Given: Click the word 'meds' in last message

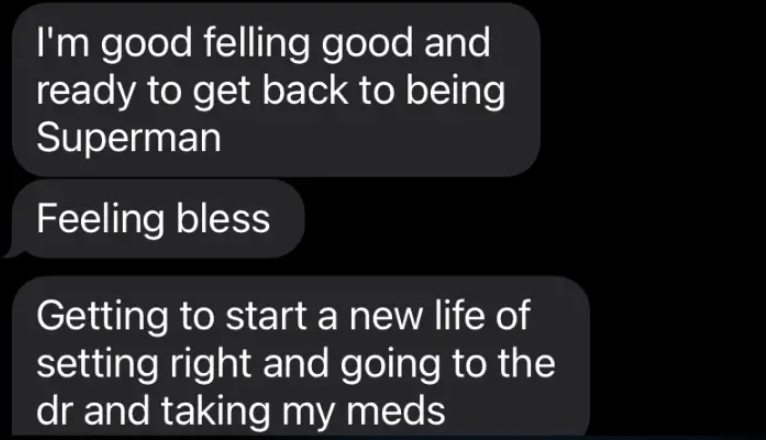Looking at the screenshot, I should click(396, 410).
